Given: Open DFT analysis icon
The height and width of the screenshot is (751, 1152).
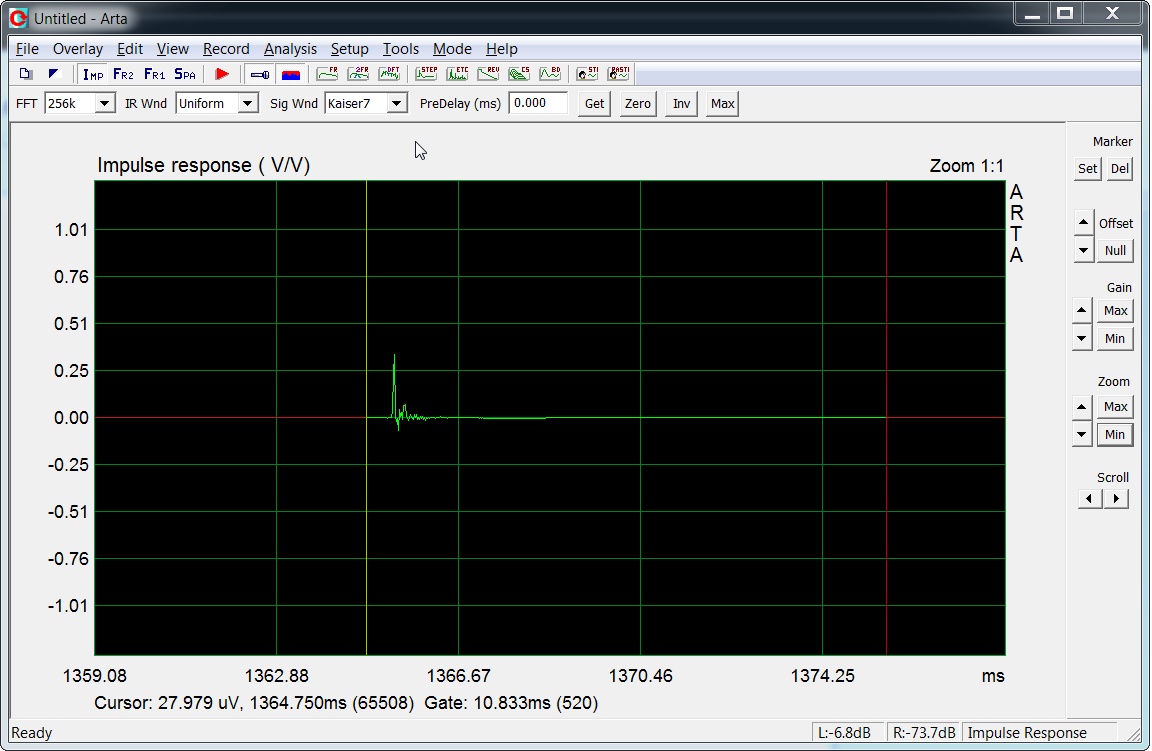Looking at the screenshot, I should pos(389,74).
